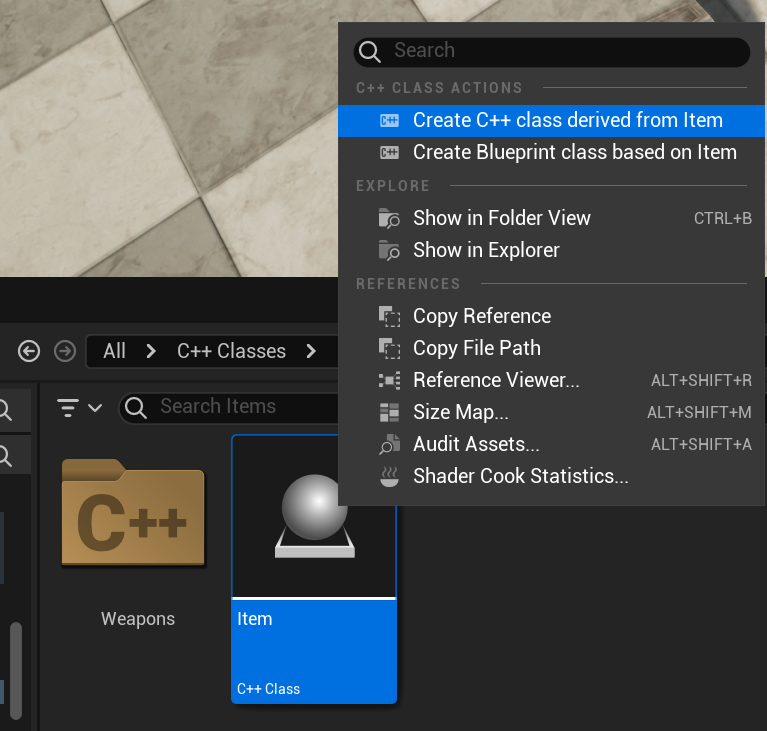
Task: Click the All breadcrumb path
Action: [114, 351]
